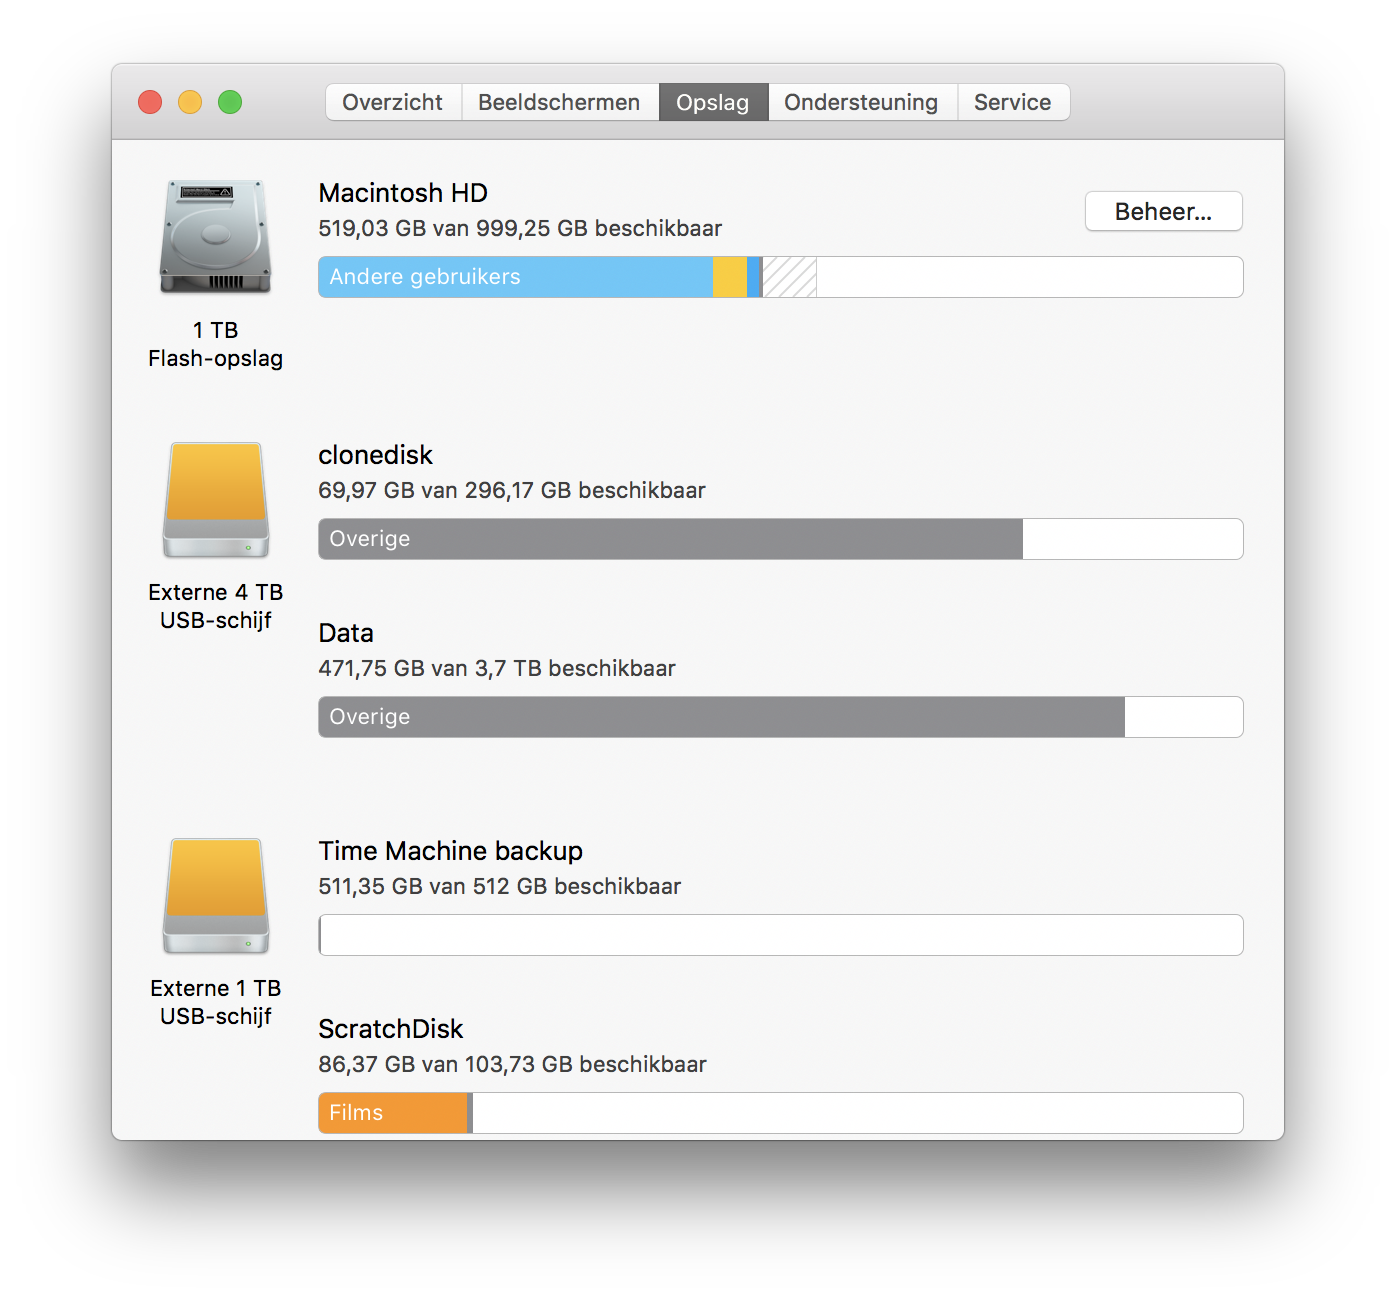Click the green full-screen window button
This screenshot has height=1300, width=1396.
(230, 102)
